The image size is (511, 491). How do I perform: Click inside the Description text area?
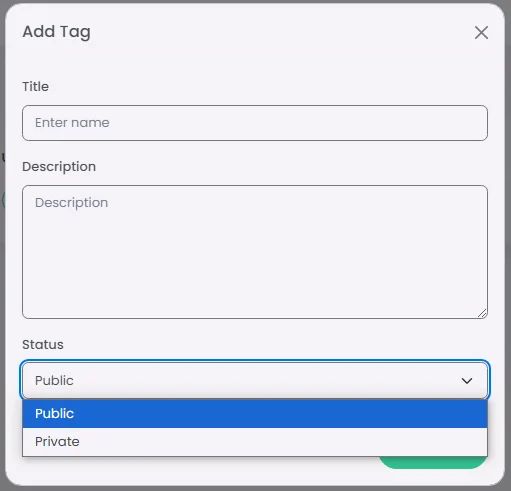pyautogui.click(x=255, y=252)
